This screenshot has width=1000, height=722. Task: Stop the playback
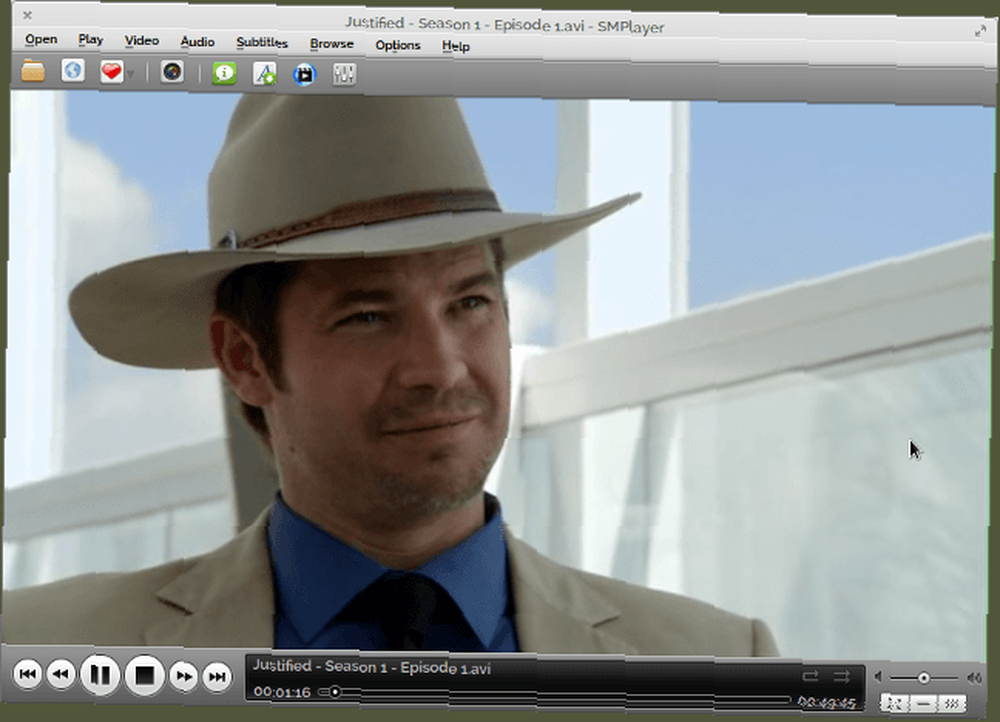(144, 675)
